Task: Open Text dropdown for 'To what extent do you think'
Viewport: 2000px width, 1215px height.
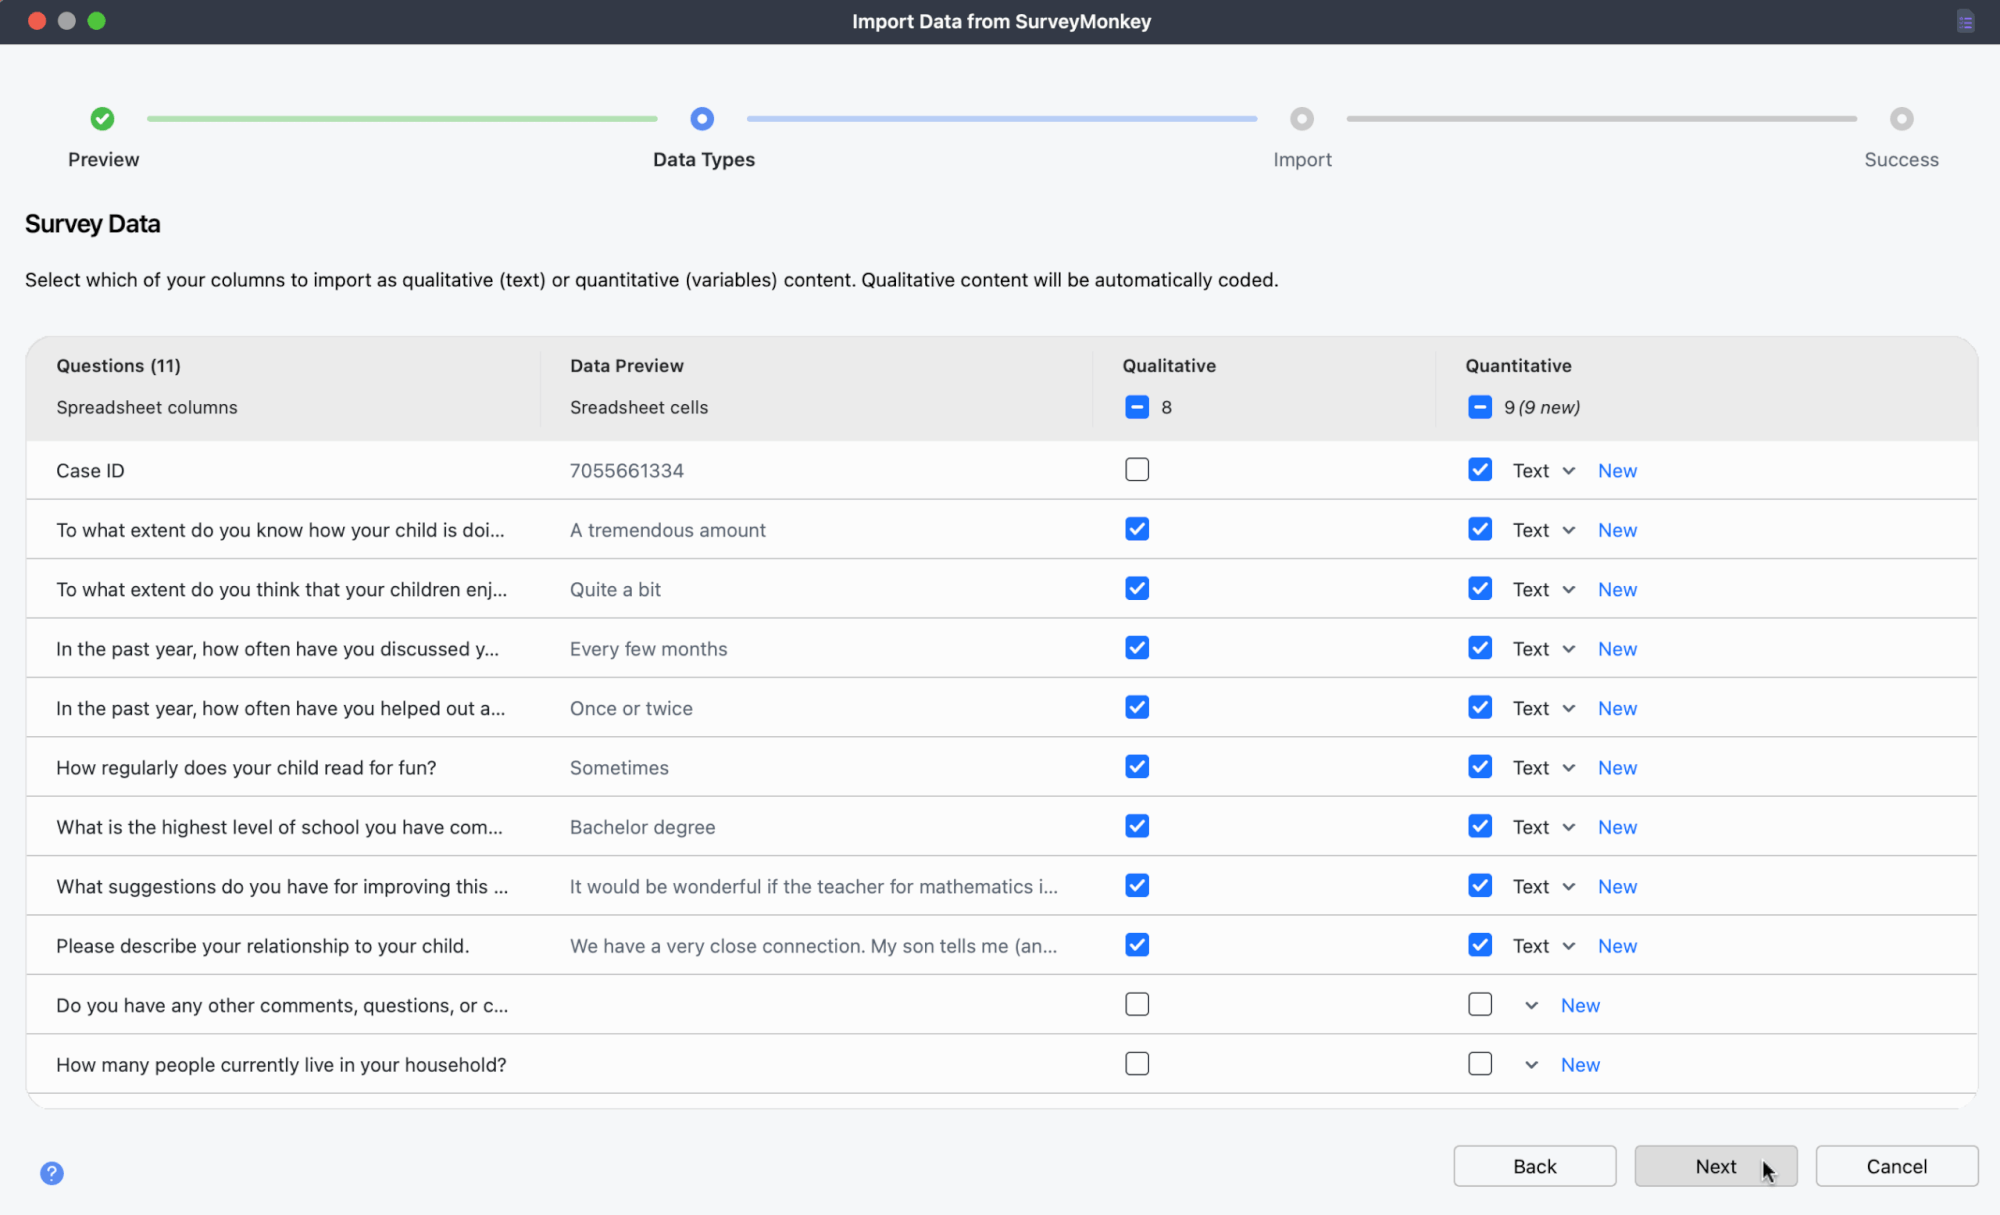Action: point(1544,590)
